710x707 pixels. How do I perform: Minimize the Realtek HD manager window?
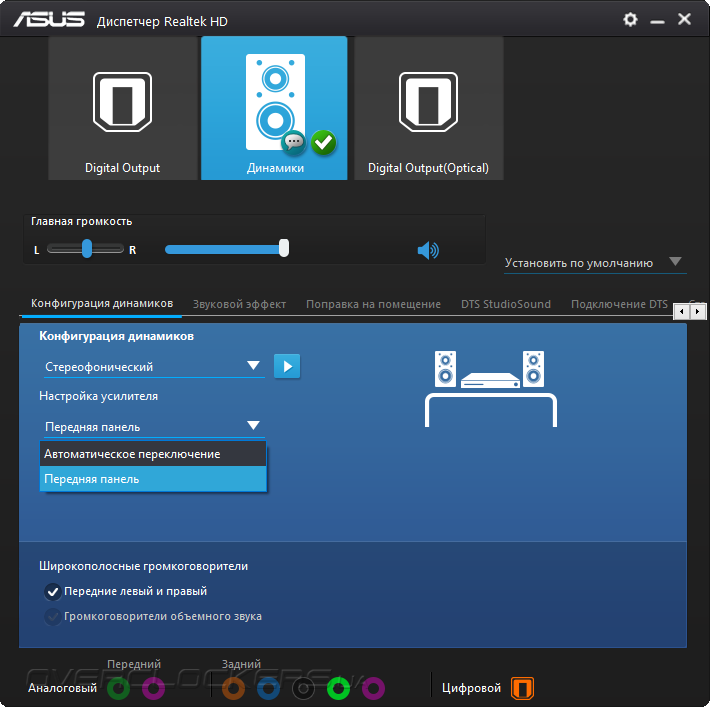coord(657,21)
